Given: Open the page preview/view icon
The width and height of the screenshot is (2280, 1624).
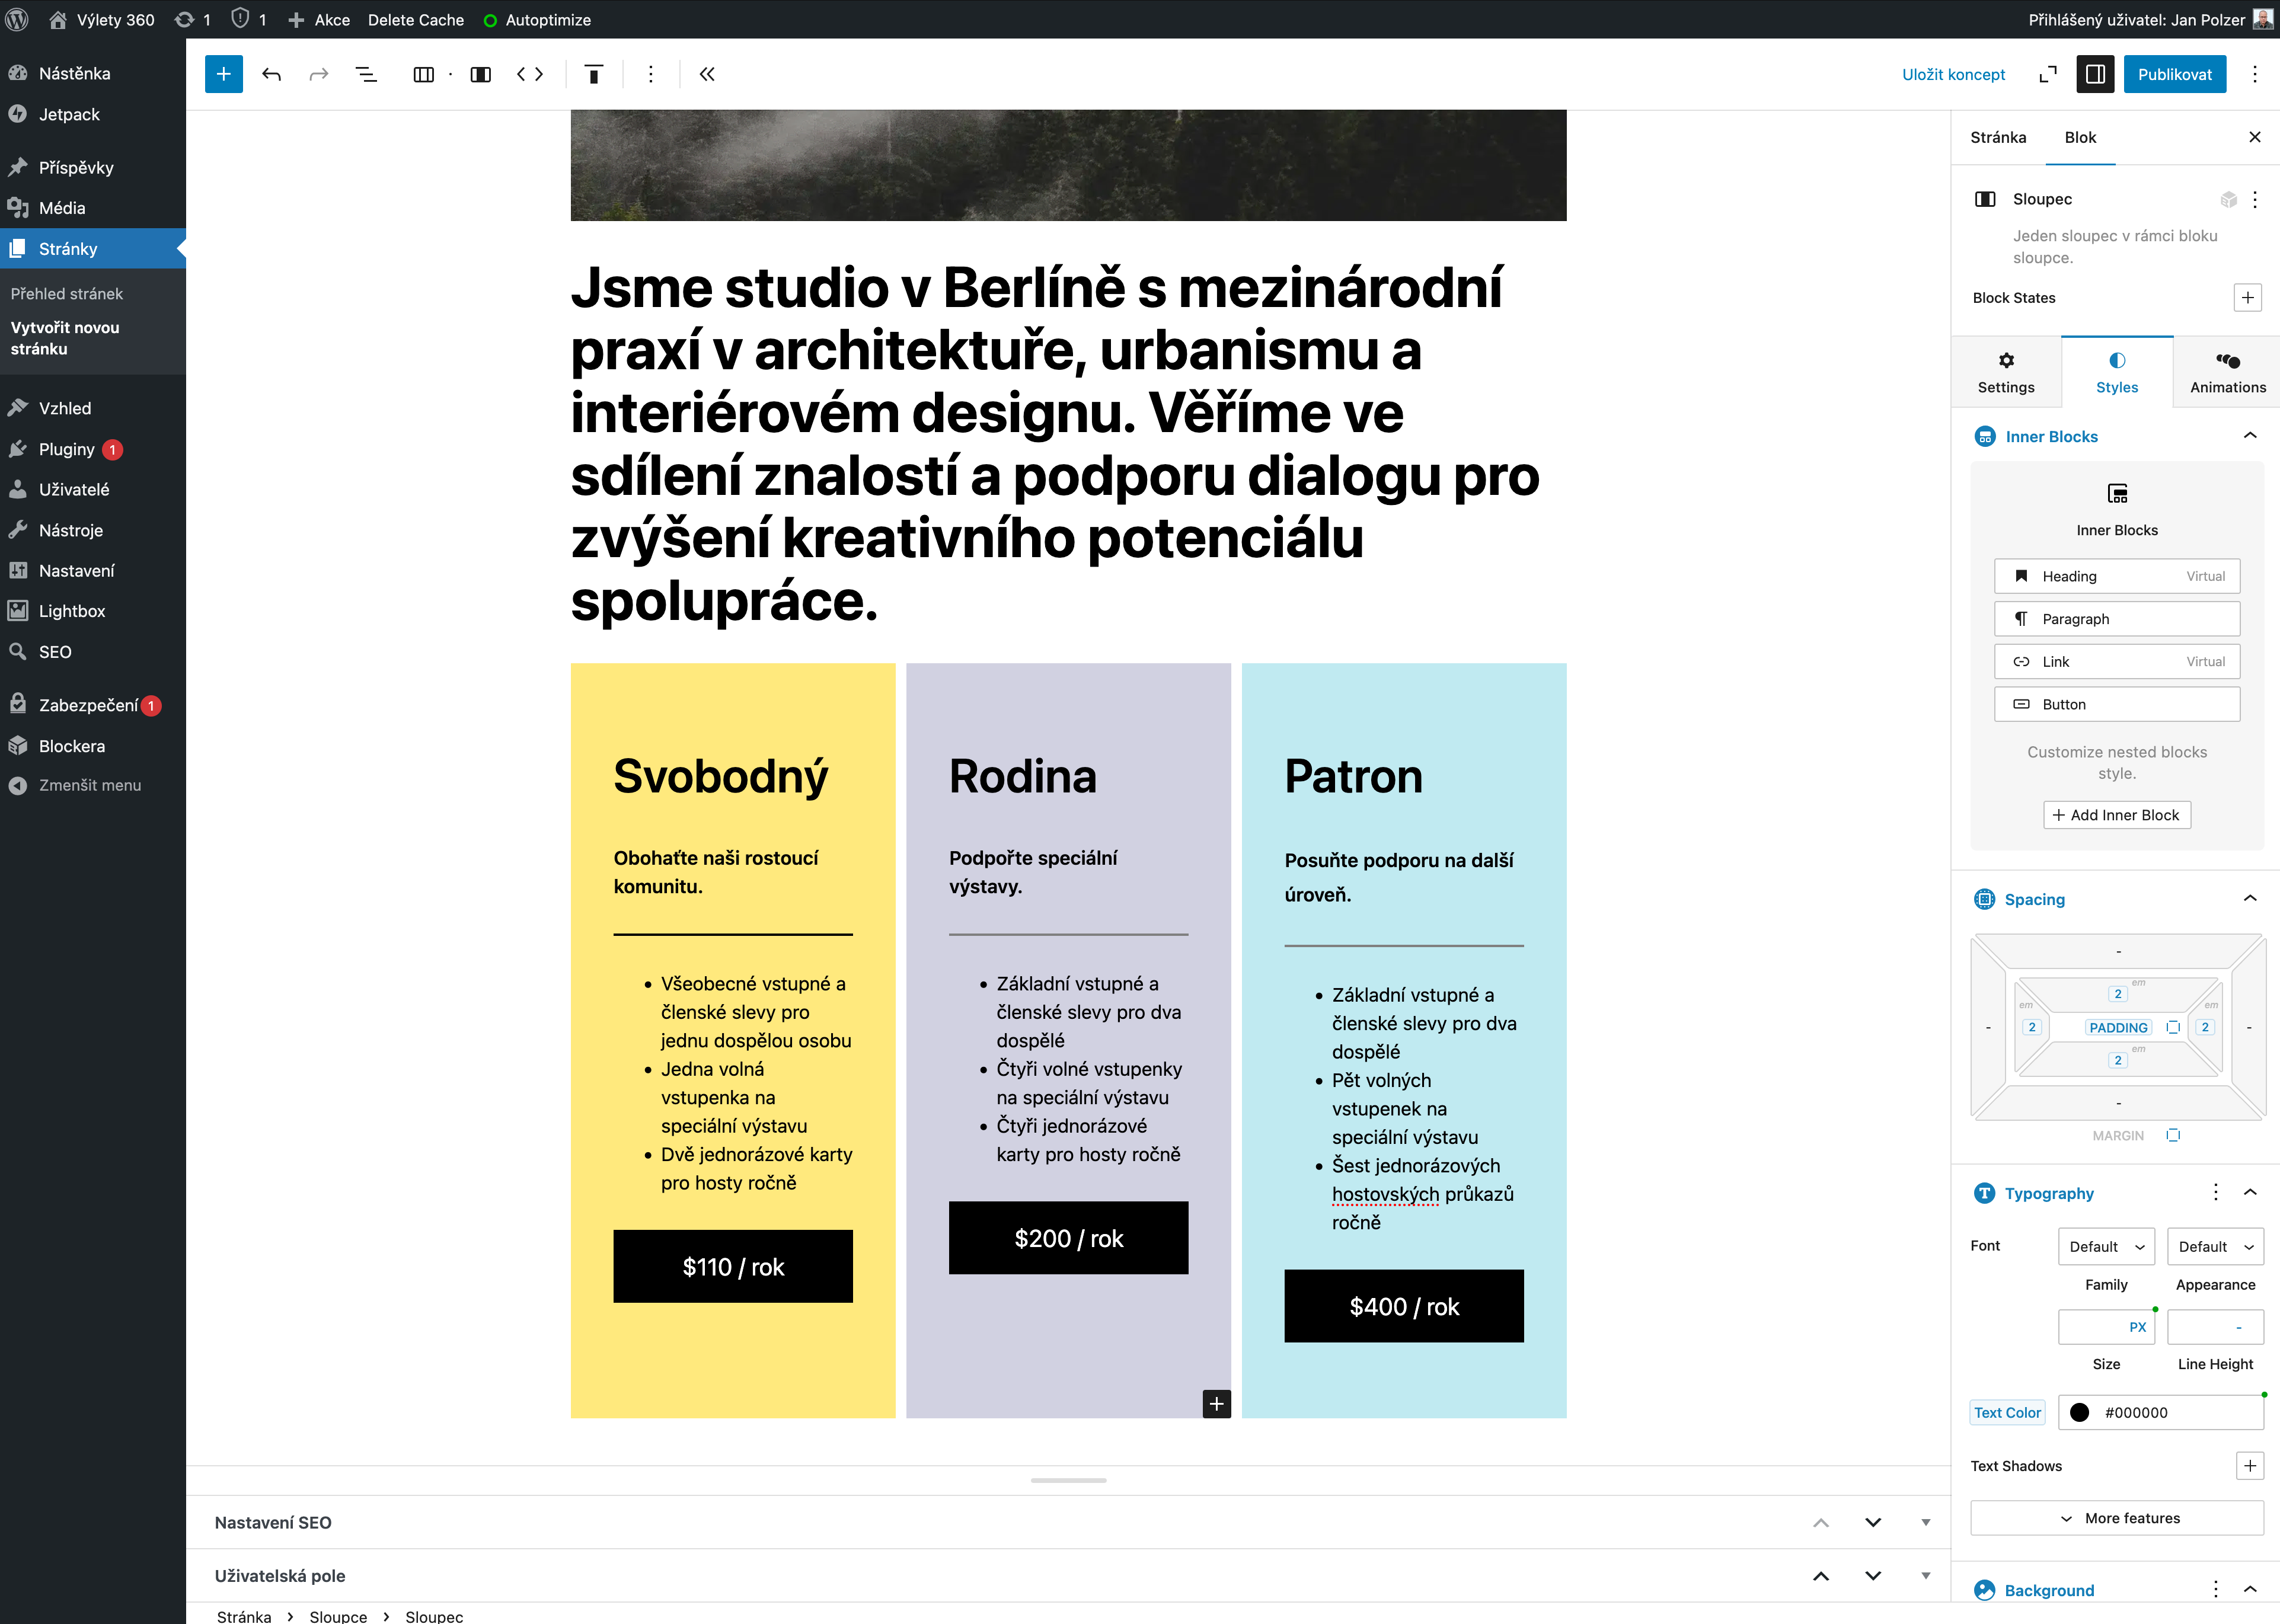Looking at the screenshot, I should click(x=2048, y=74).
